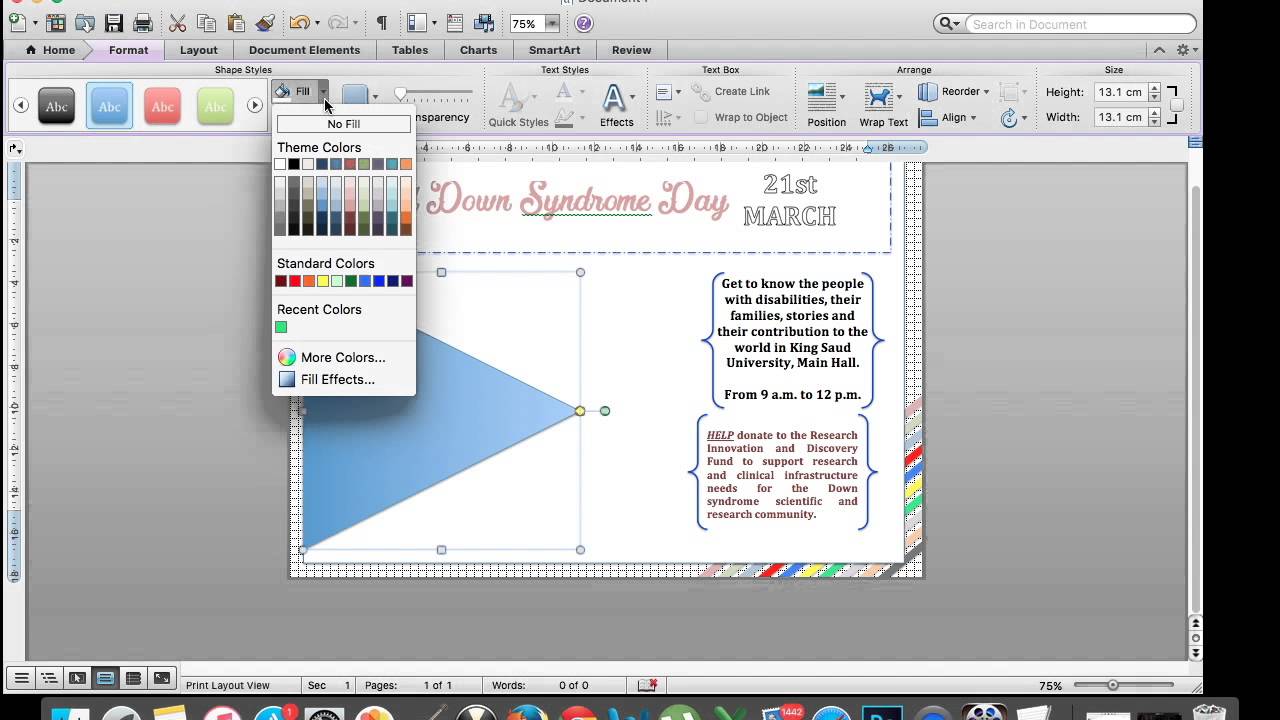
Task: Choose No Fill option
Action: click(343, 124)
